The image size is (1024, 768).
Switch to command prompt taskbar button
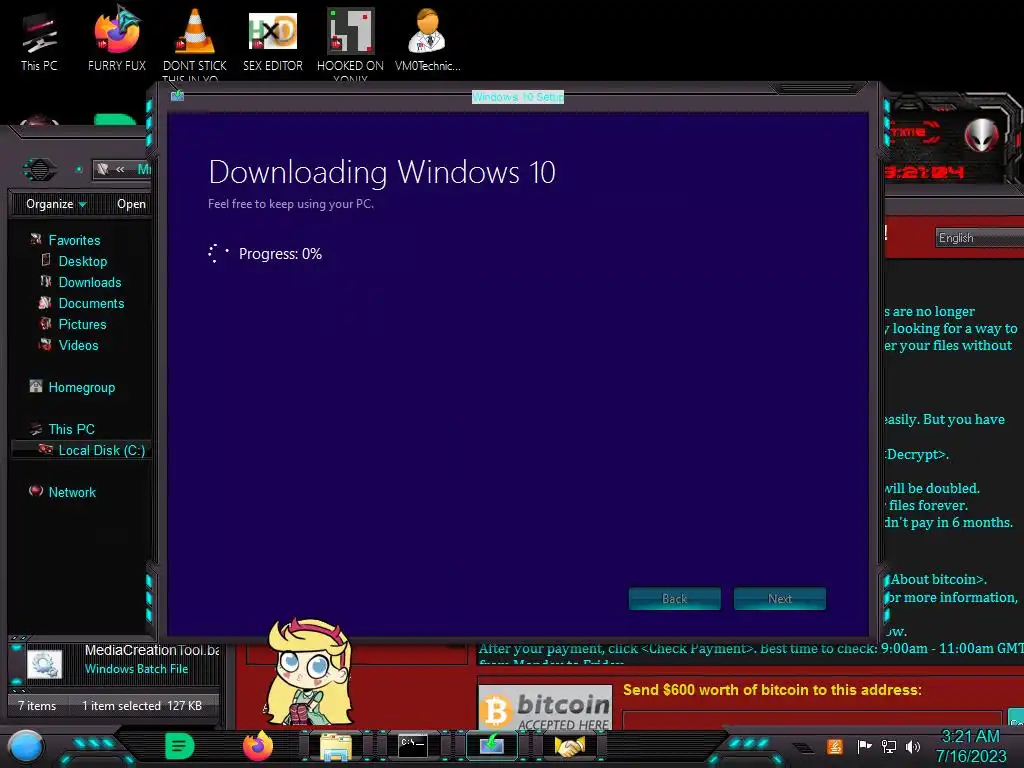click(413, 746)
